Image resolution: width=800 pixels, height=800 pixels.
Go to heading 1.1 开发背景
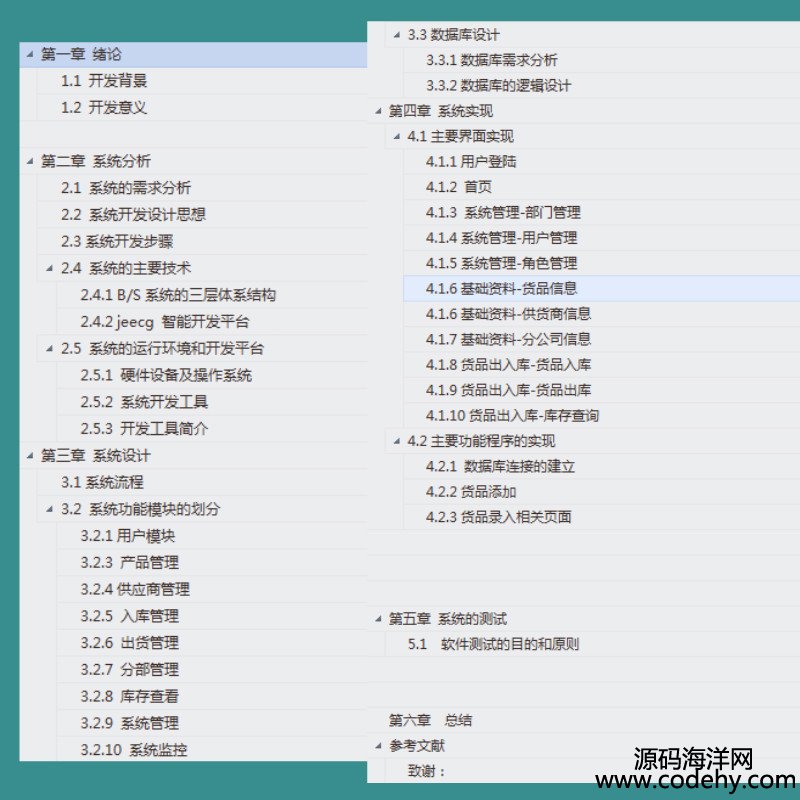(104, 81)
